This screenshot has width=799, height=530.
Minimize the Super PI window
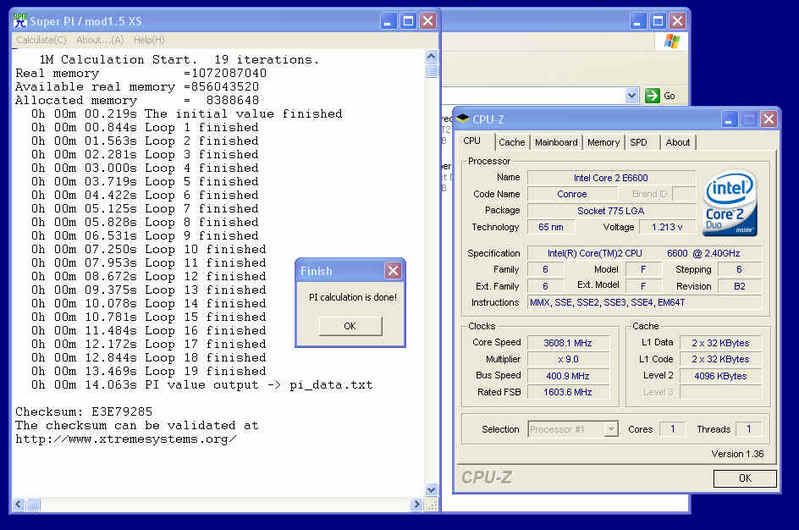388,21
